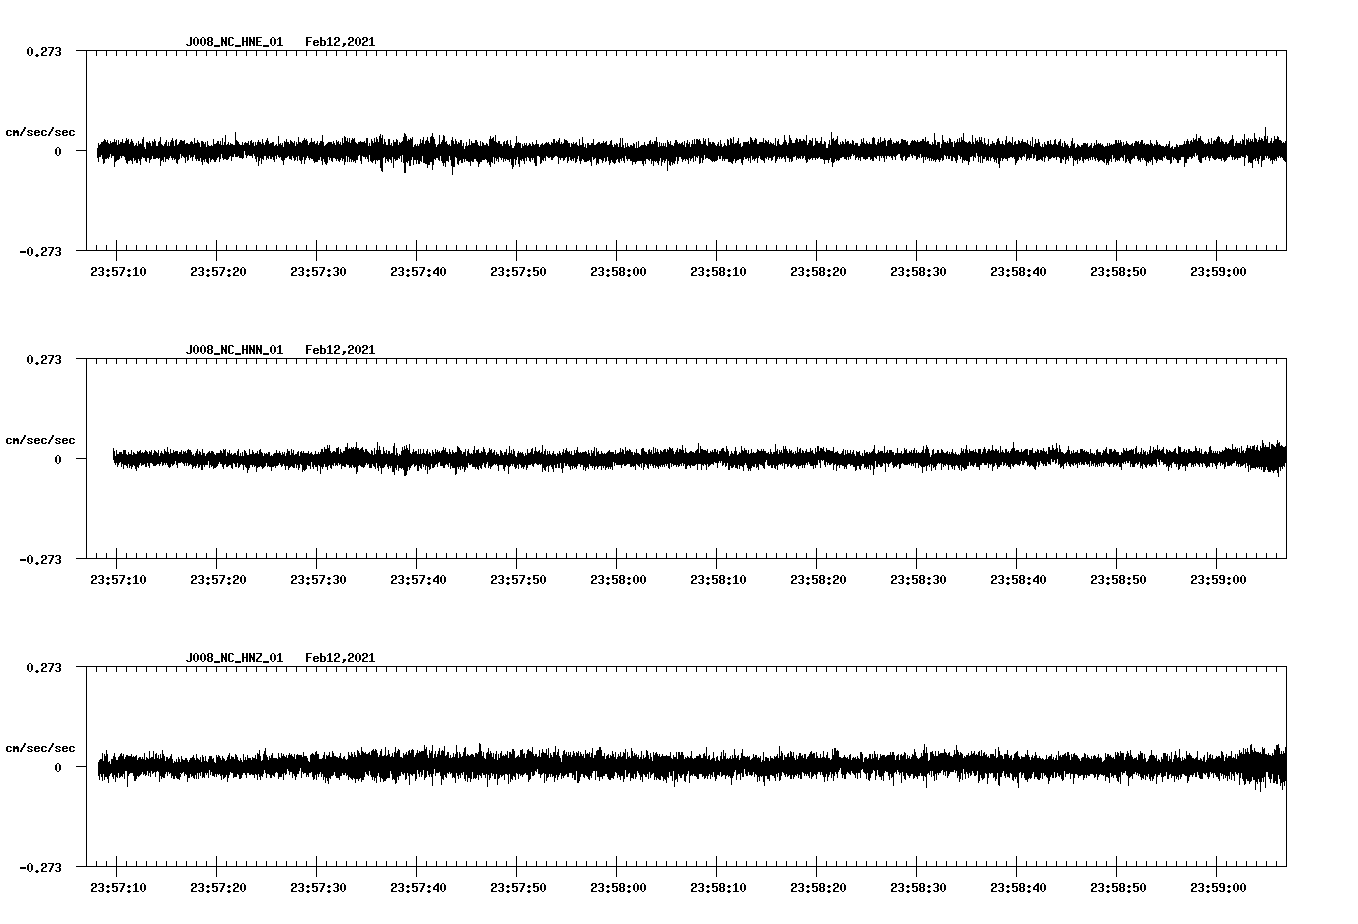Click the 23:59:00 time tick on bottom axis
1358x924 pixels.
coord(1217,886)
